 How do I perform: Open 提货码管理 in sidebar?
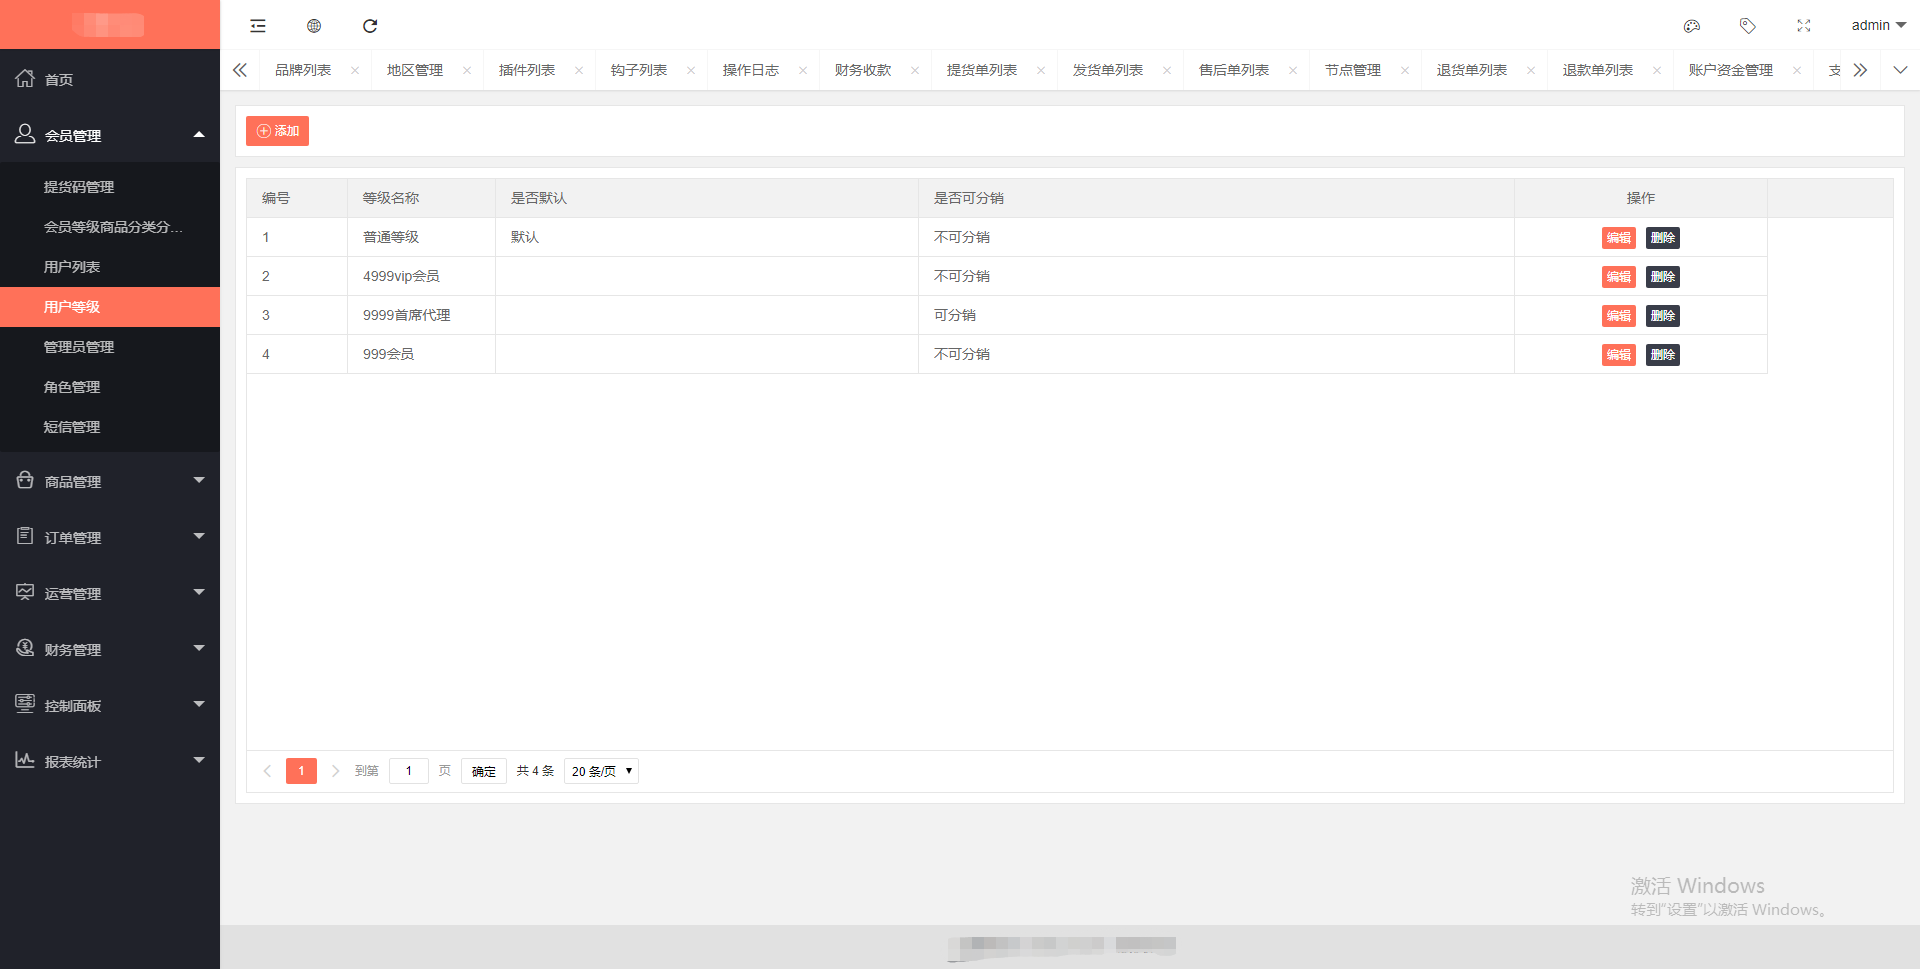point(110,187)
